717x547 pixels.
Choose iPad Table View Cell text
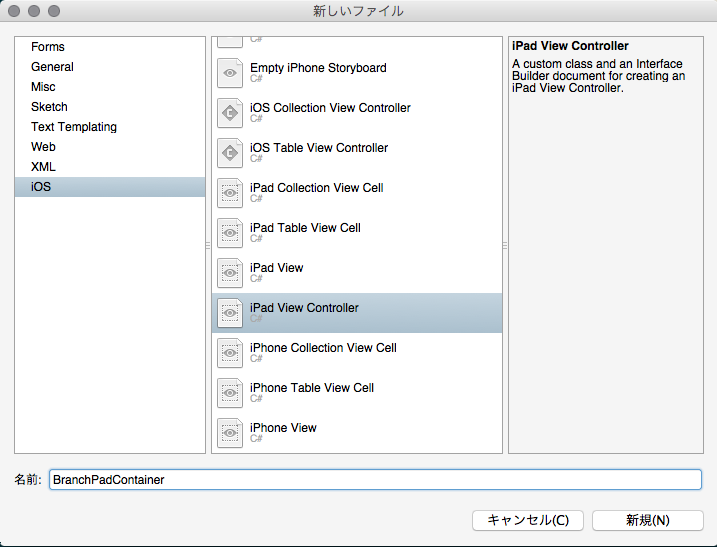click(305, 228)
